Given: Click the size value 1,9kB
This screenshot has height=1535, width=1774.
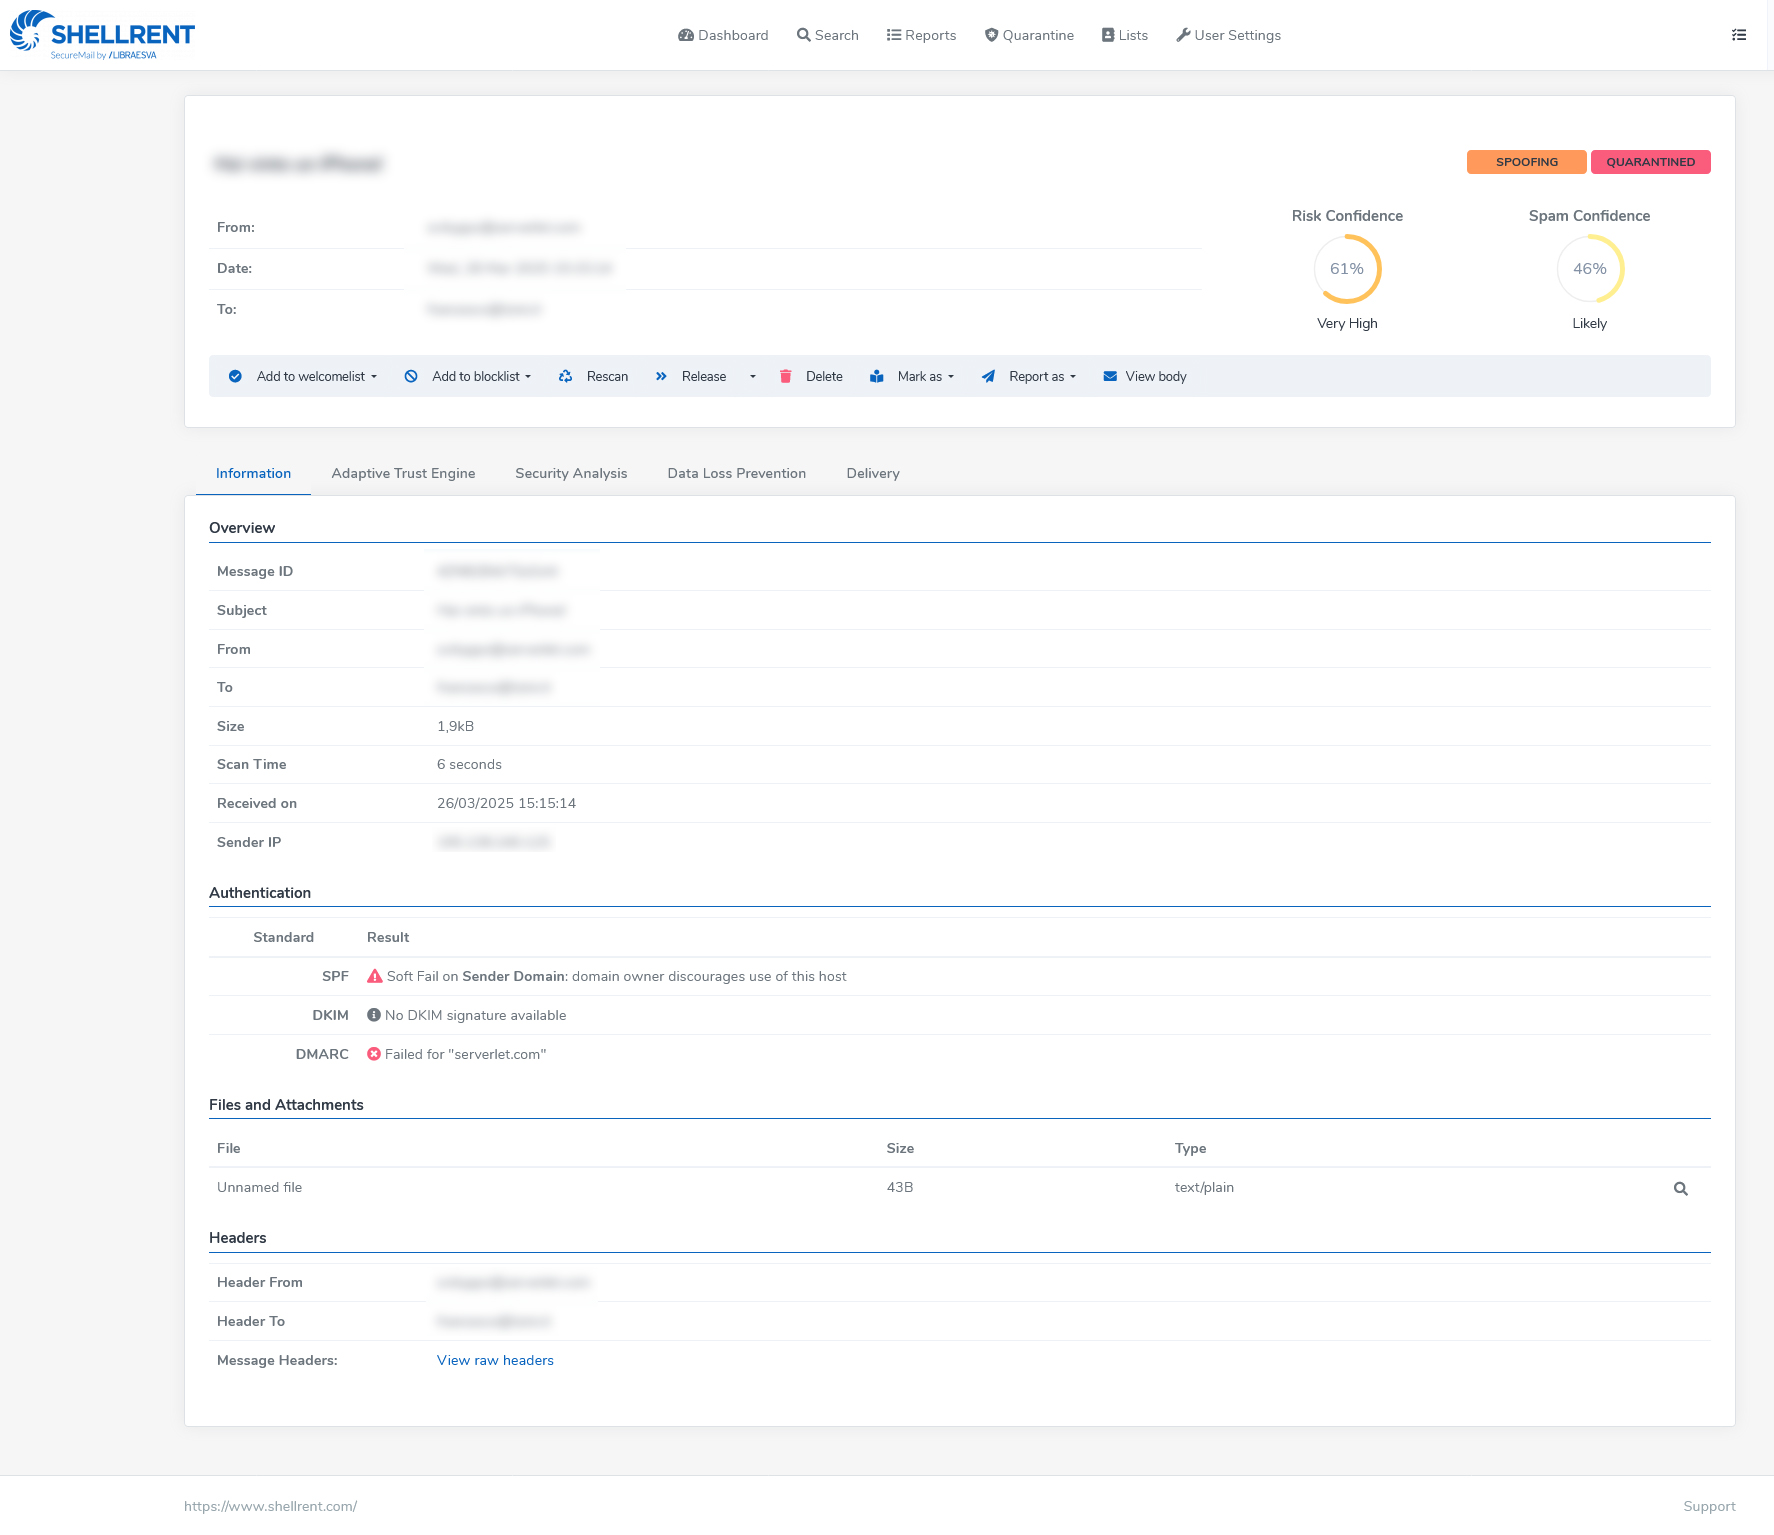Looking at the screenshot, I should click(x=455, y=727).
